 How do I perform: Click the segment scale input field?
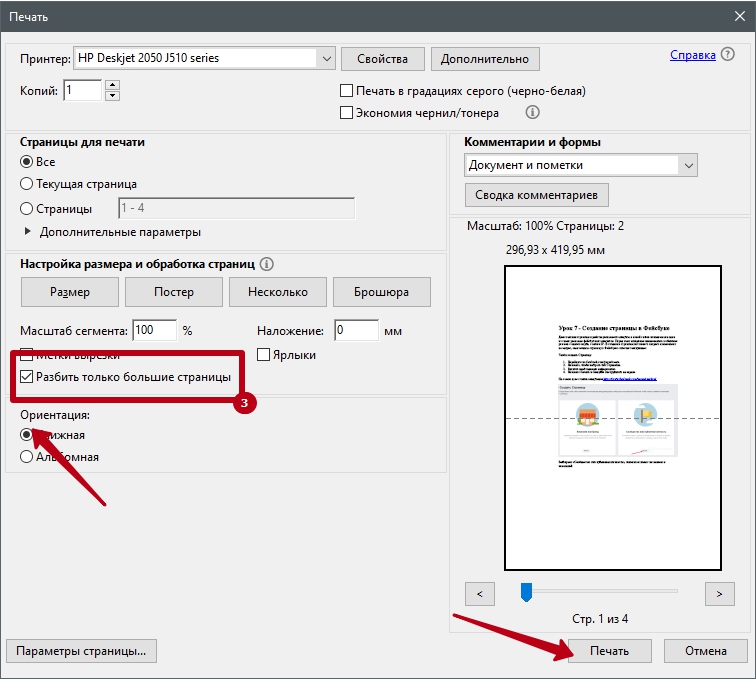tap(154, 330)
